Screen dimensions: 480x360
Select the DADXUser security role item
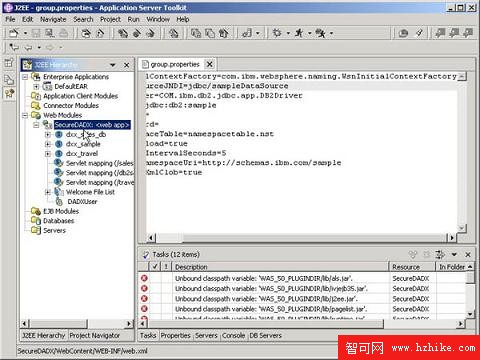[82, 202]
